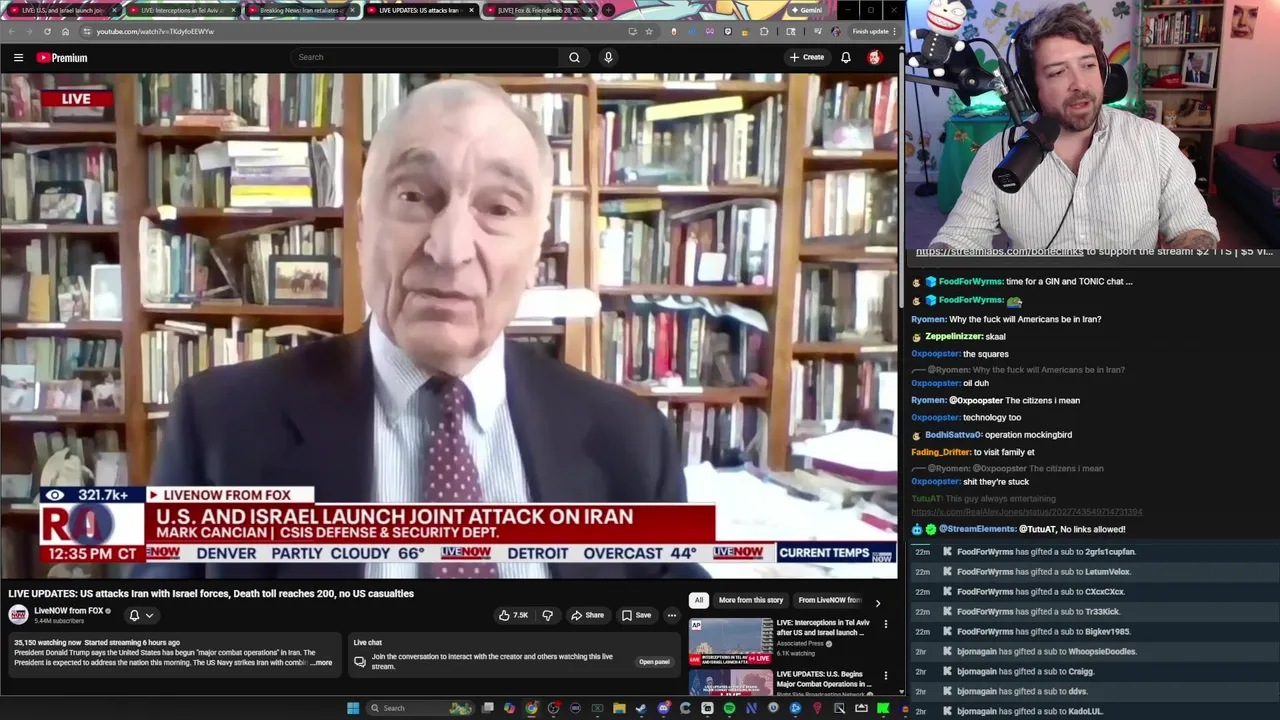Open Discord from the taskbar
The height and width of the screenshot is (720, 1280).
(x=664, y=708)
